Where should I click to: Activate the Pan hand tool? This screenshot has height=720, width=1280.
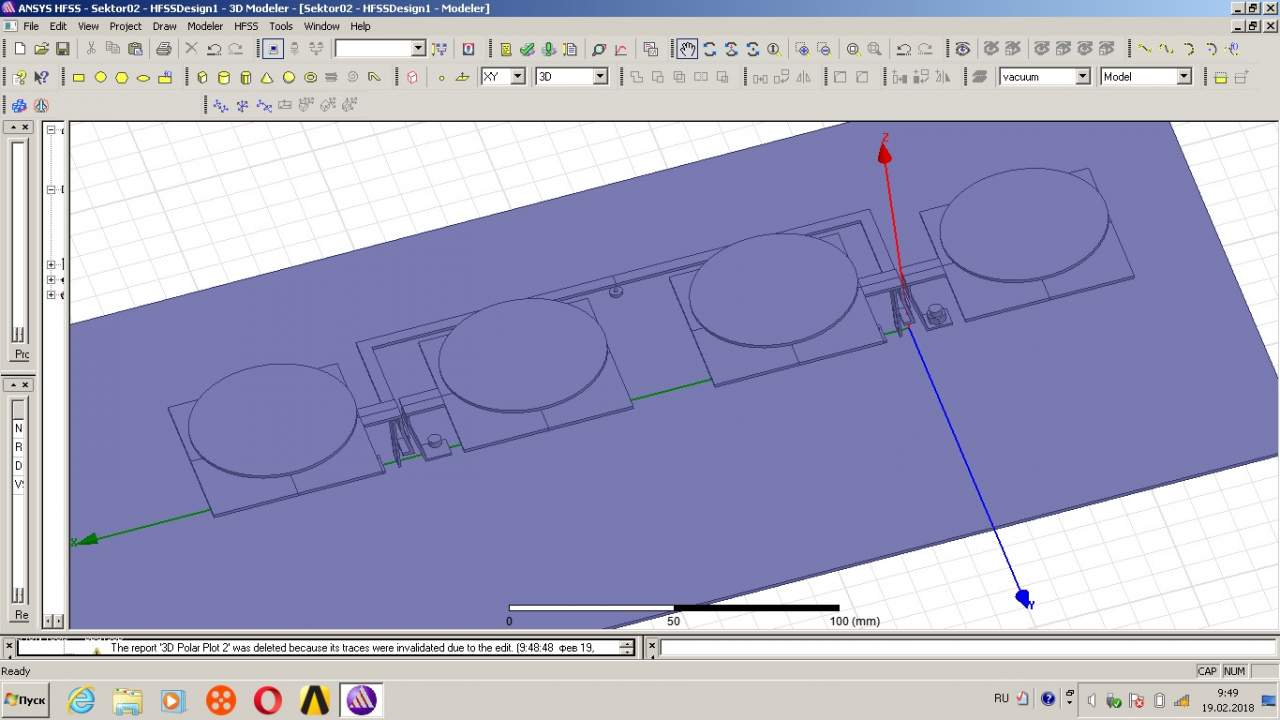688,48
